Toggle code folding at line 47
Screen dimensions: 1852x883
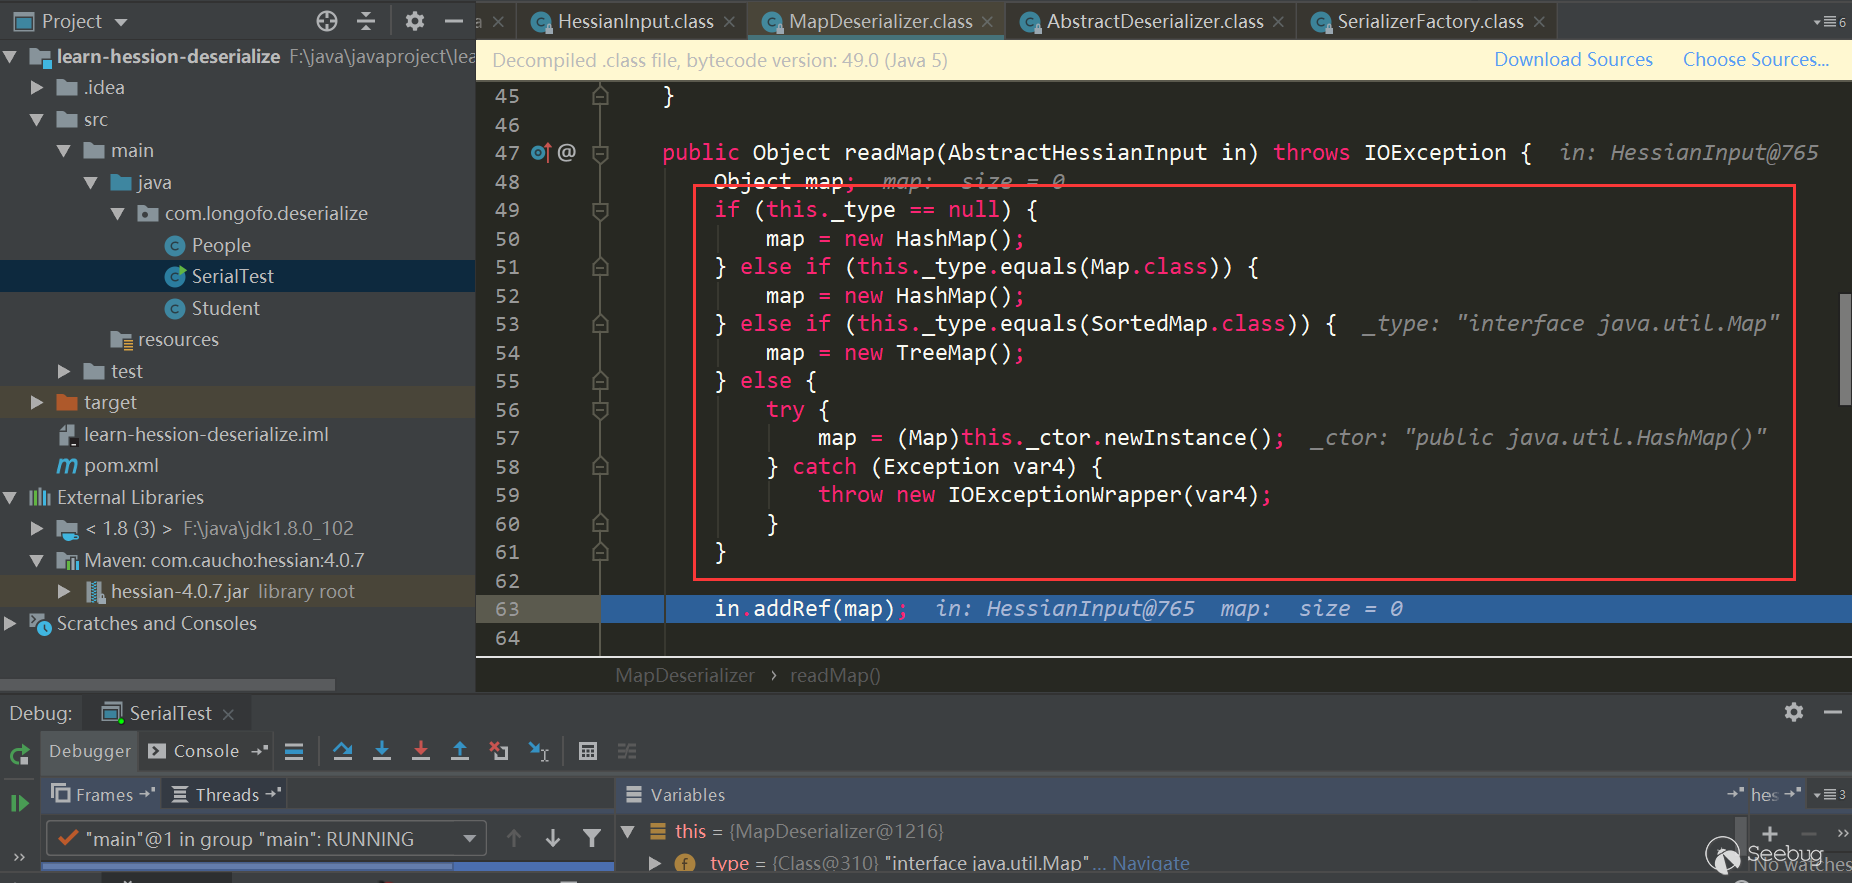pyautogui.click(x=600, y=153)
